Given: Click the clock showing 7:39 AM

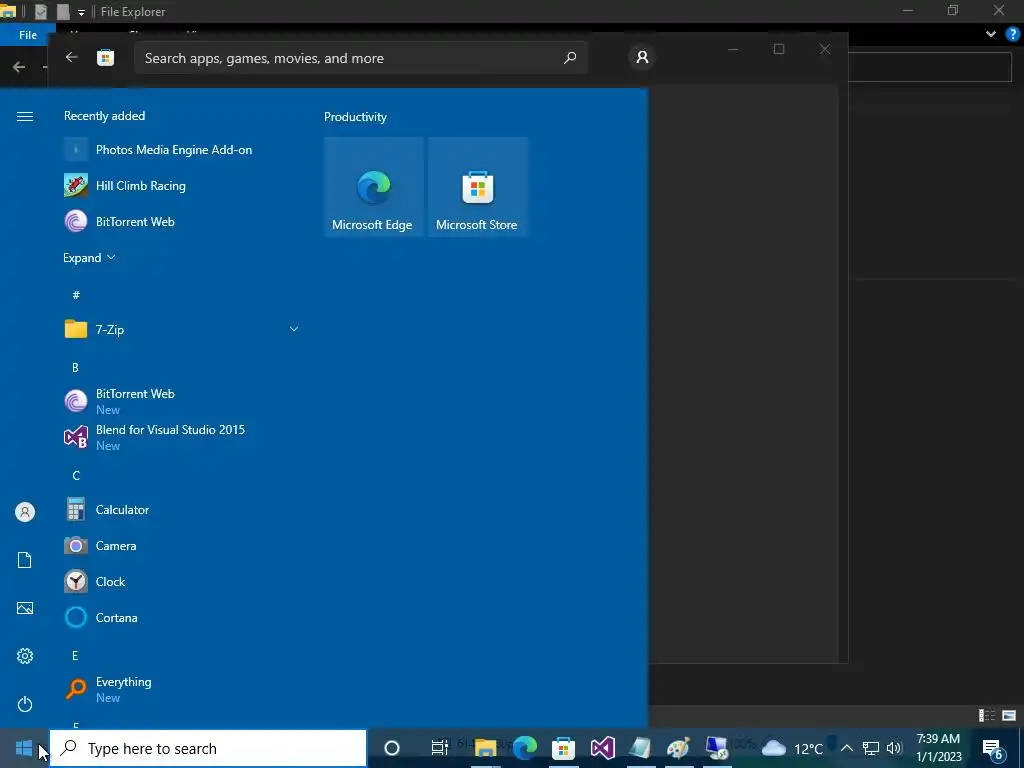Looking at the screenshot, I should 938,748.
